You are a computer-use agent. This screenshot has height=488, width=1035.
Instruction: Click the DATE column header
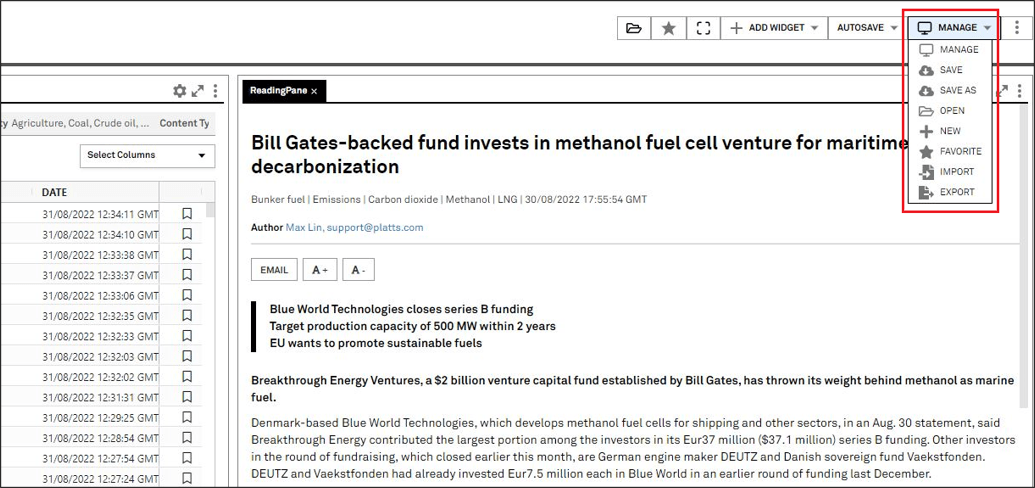(x=54, y=192)
